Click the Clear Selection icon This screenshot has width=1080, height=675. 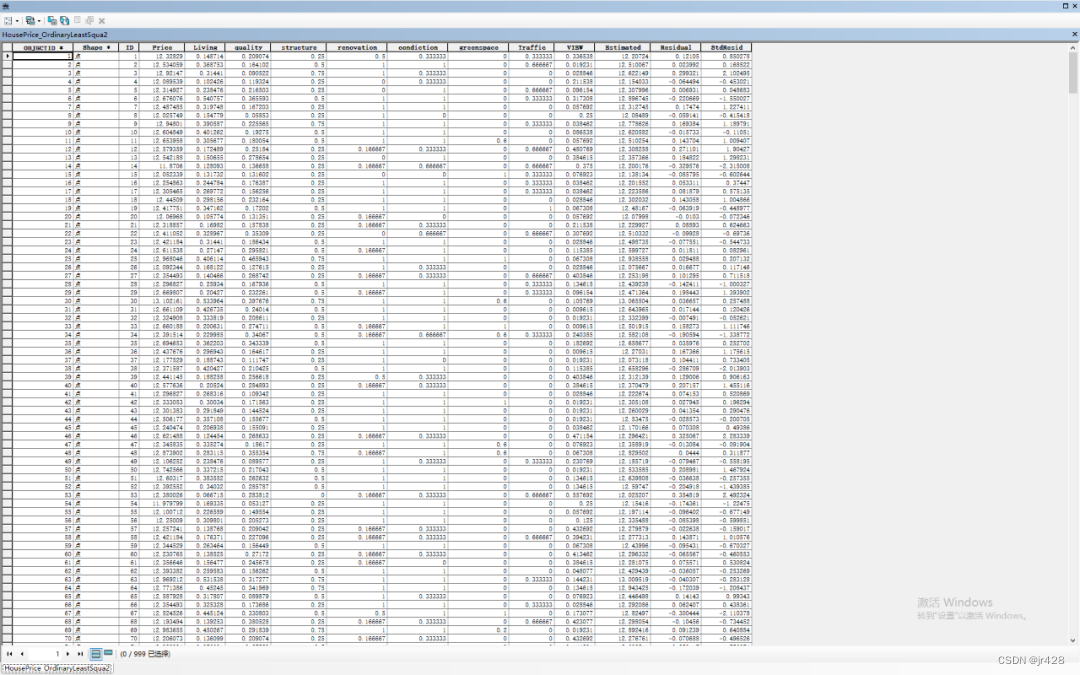click(77, 21)
